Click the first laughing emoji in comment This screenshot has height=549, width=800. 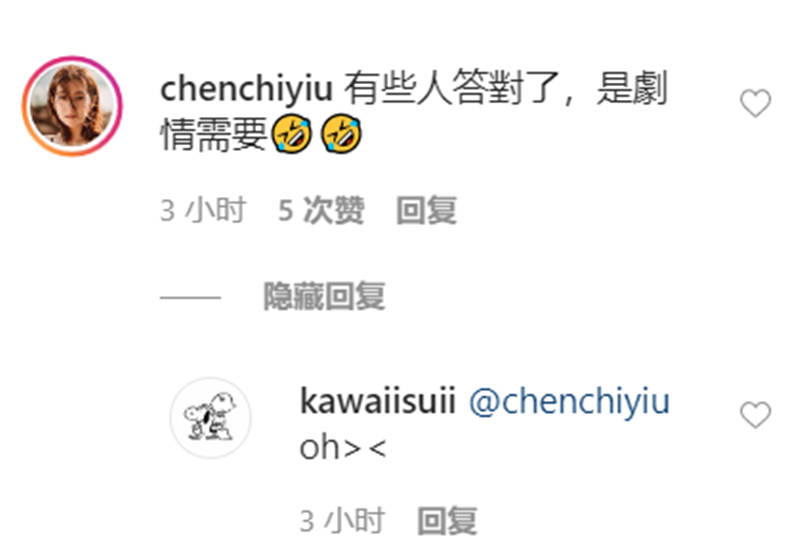(x=291, y=134)
